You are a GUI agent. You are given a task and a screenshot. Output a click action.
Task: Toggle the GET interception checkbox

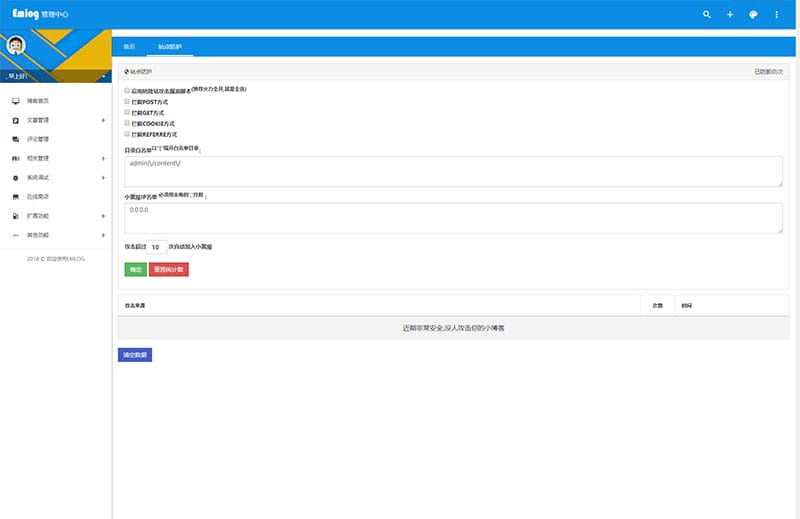pos(127,112)
